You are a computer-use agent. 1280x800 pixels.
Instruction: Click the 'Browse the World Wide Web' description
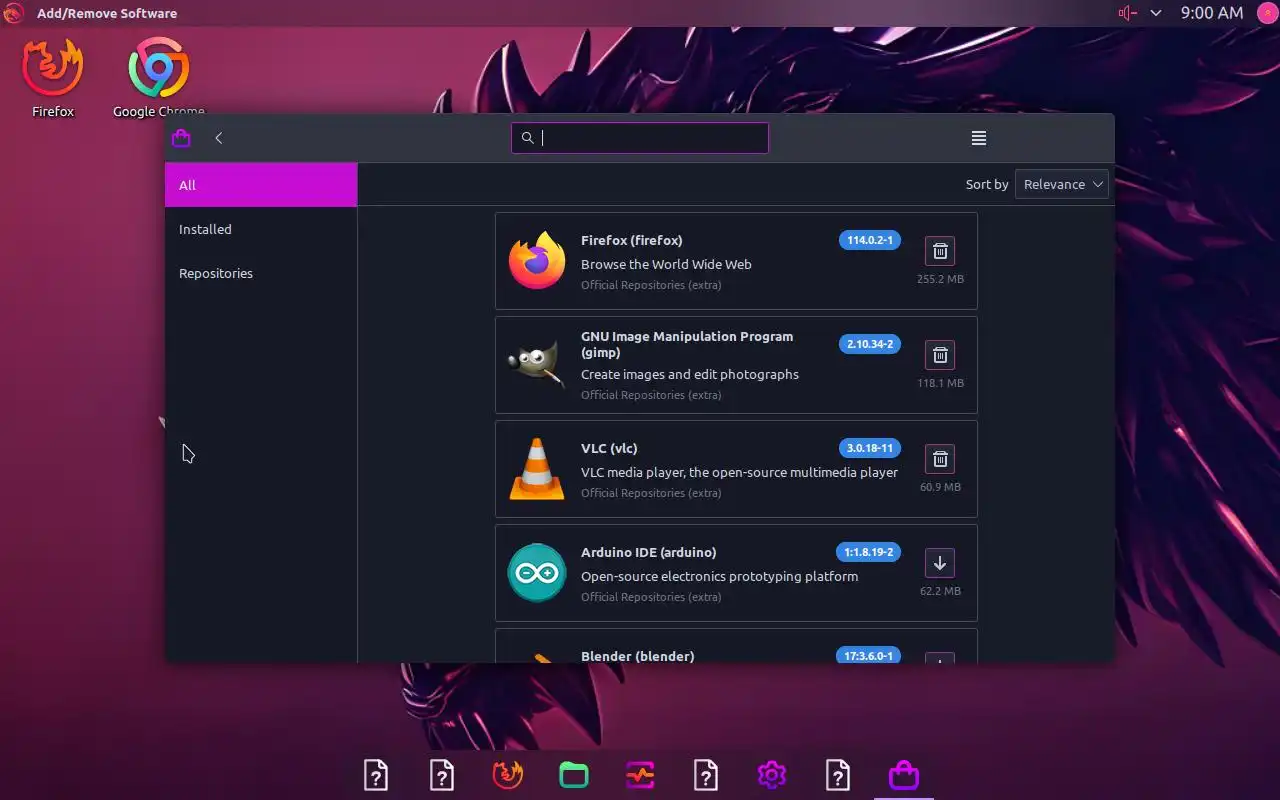coord(666,264)
